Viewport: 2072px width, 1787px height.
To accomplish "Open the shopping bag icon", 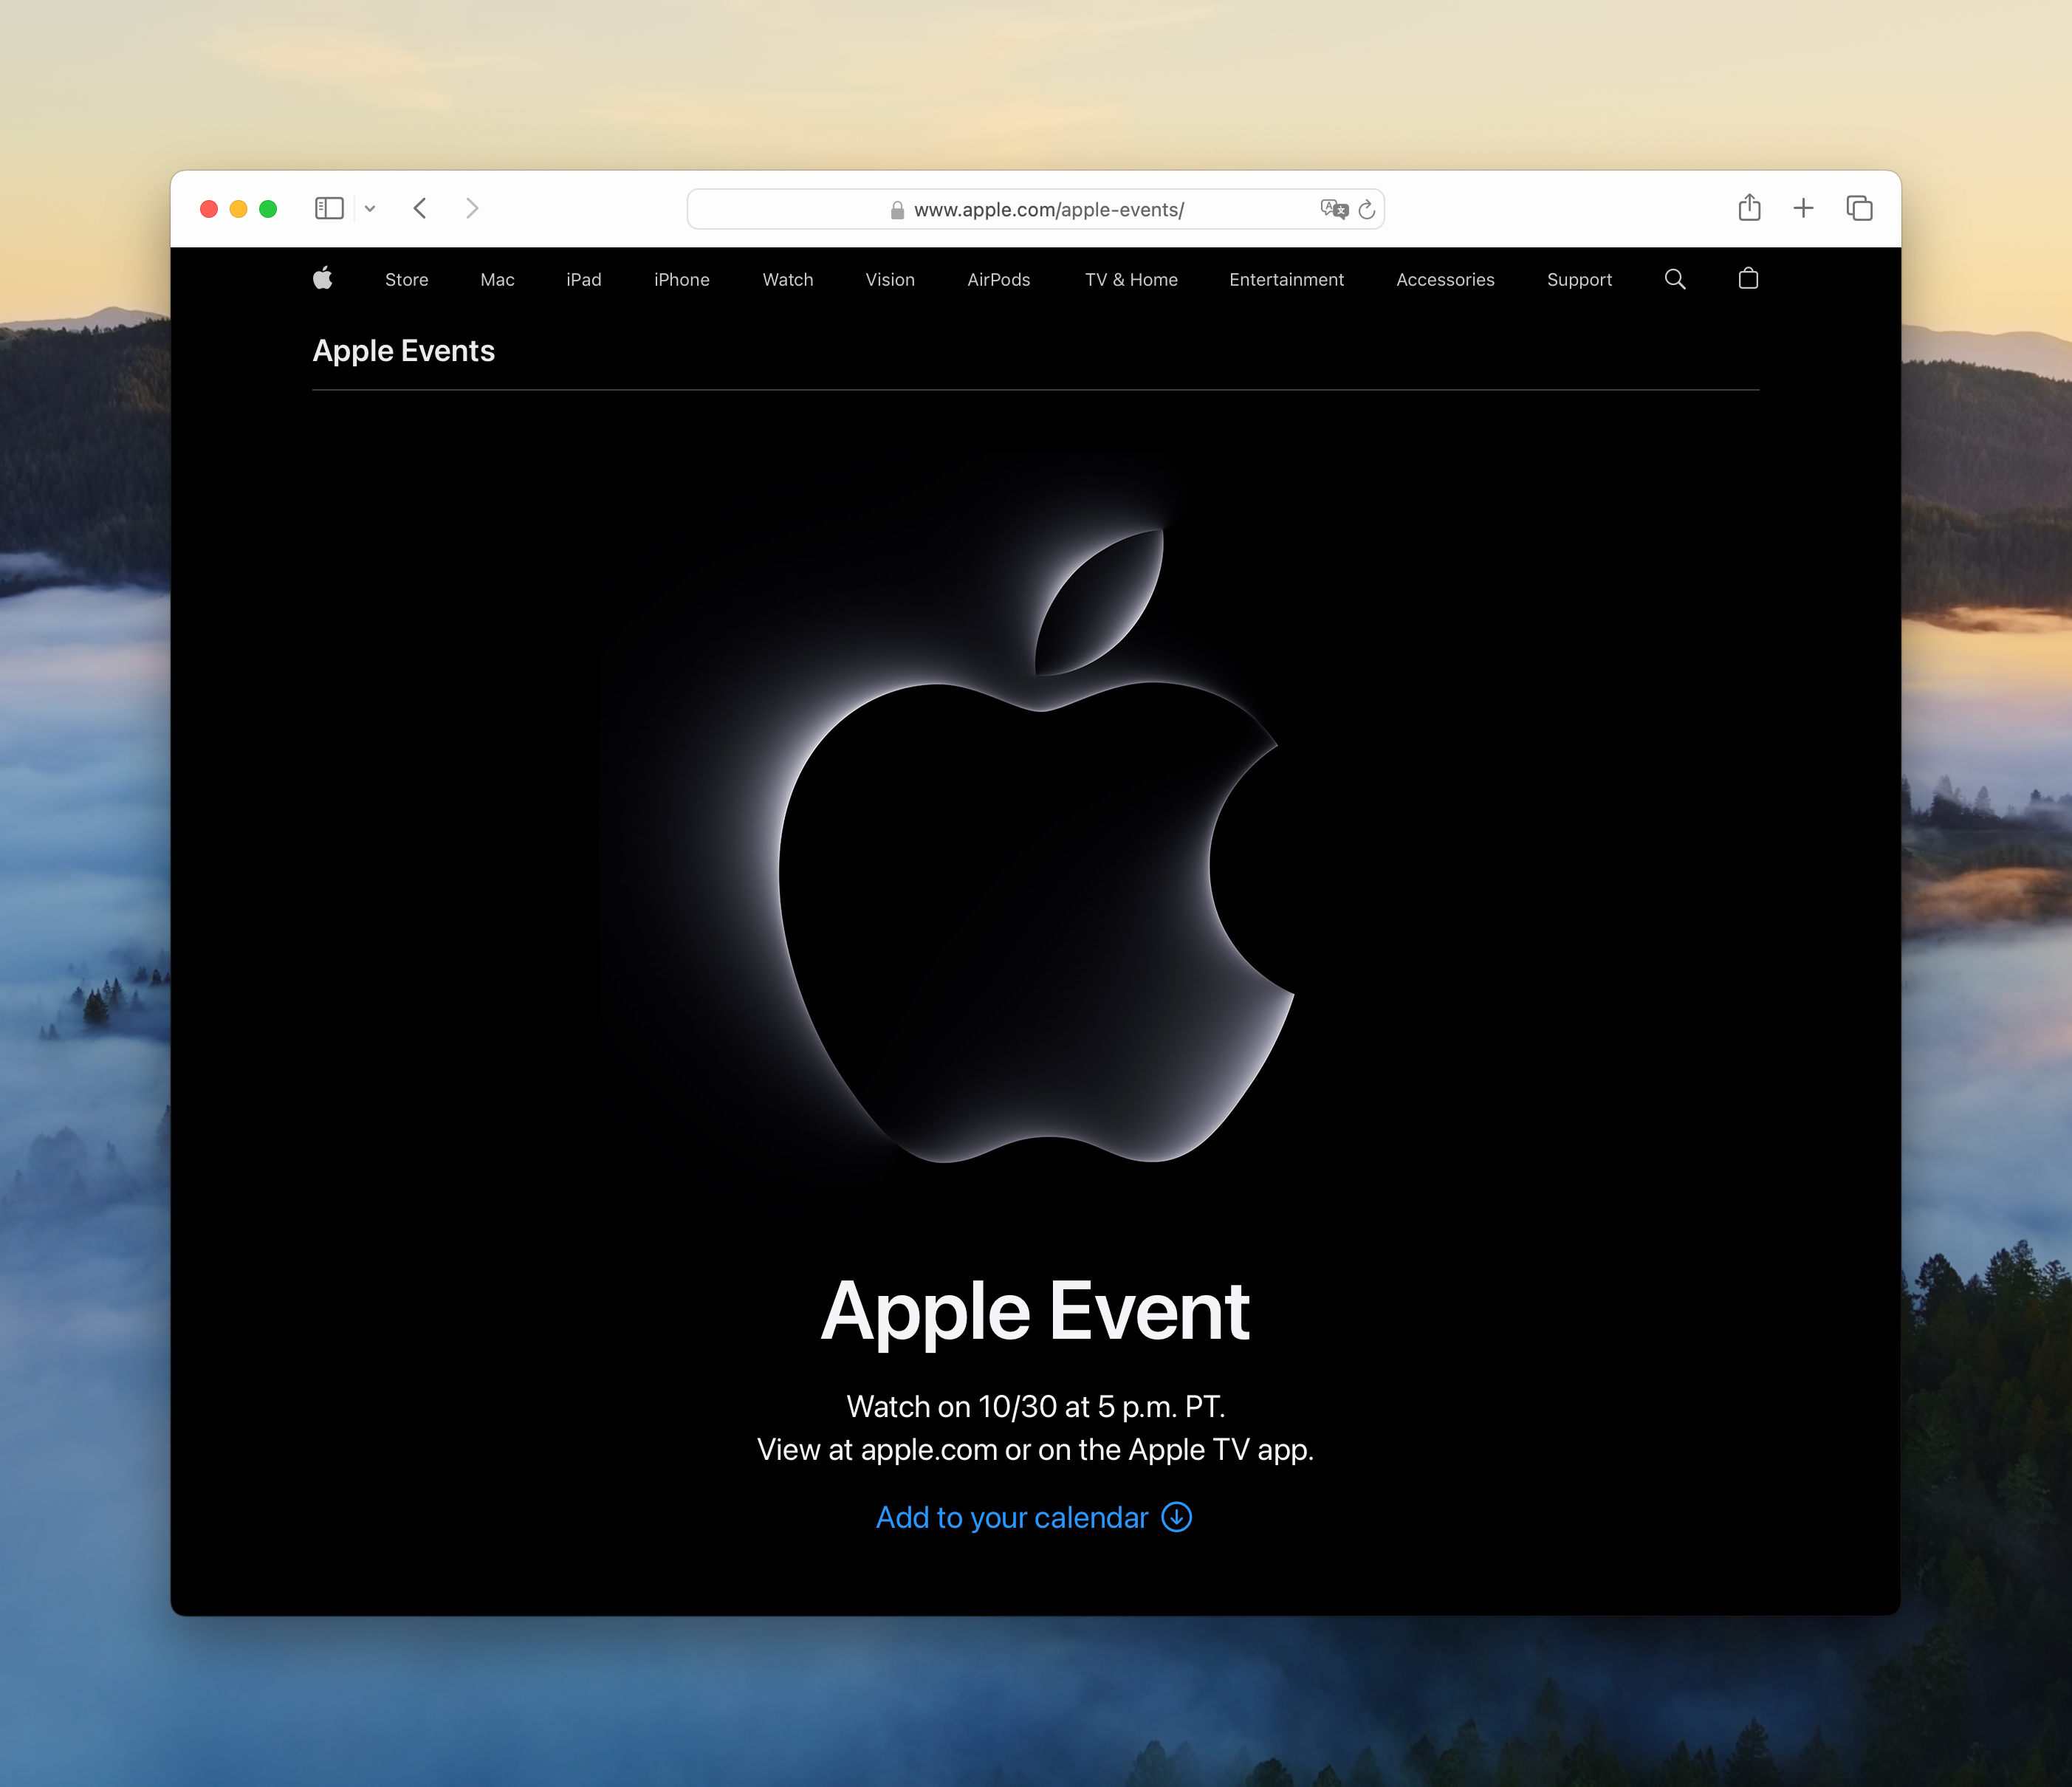I will click(x=1748, y=278).
